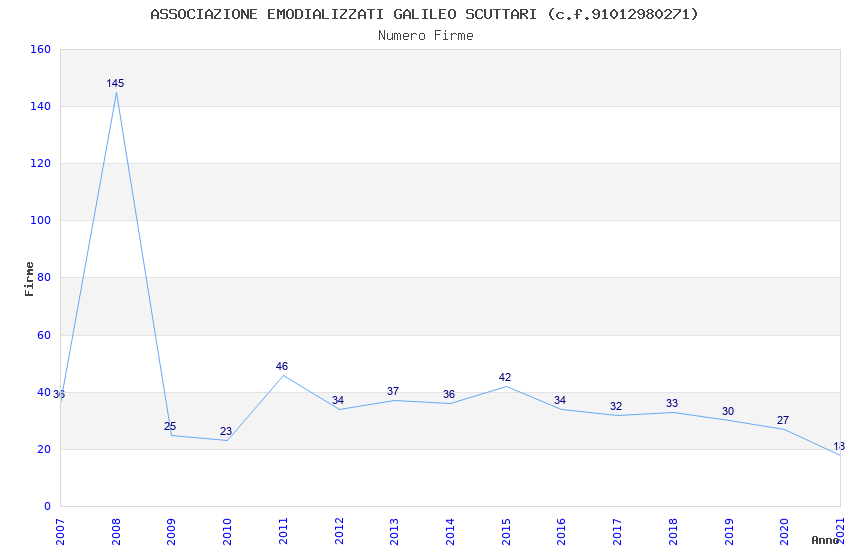The width and height of the screenshot is (850, 550).
Task: Click the 32 data label
Action: coord(616,406)
